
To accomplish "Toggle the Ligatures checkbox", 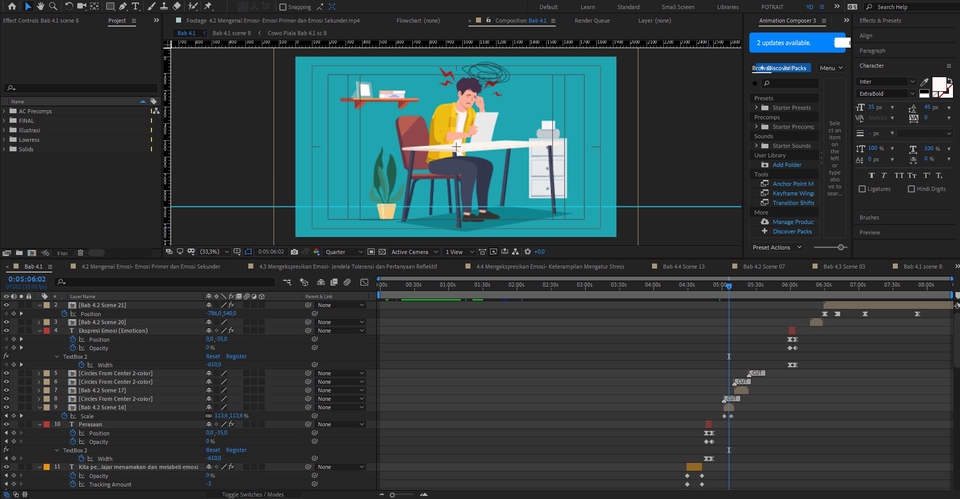I will click(863, 189).
